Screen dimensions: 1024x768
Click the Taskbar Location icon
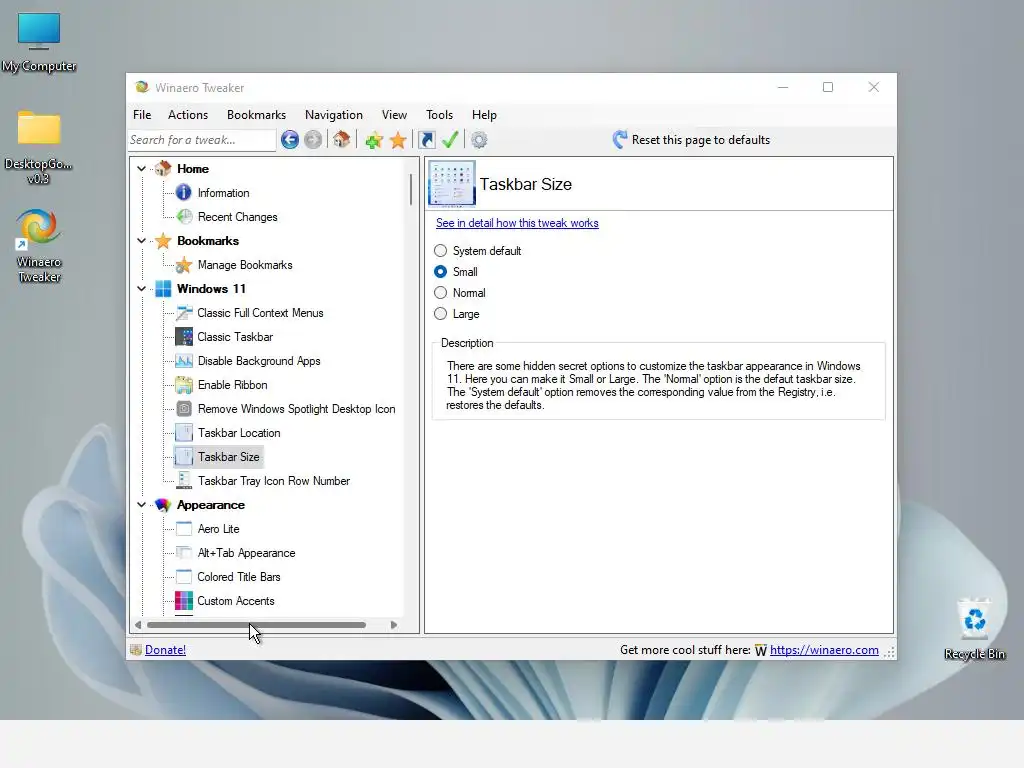pyautogui.click(x=184, y=432)
